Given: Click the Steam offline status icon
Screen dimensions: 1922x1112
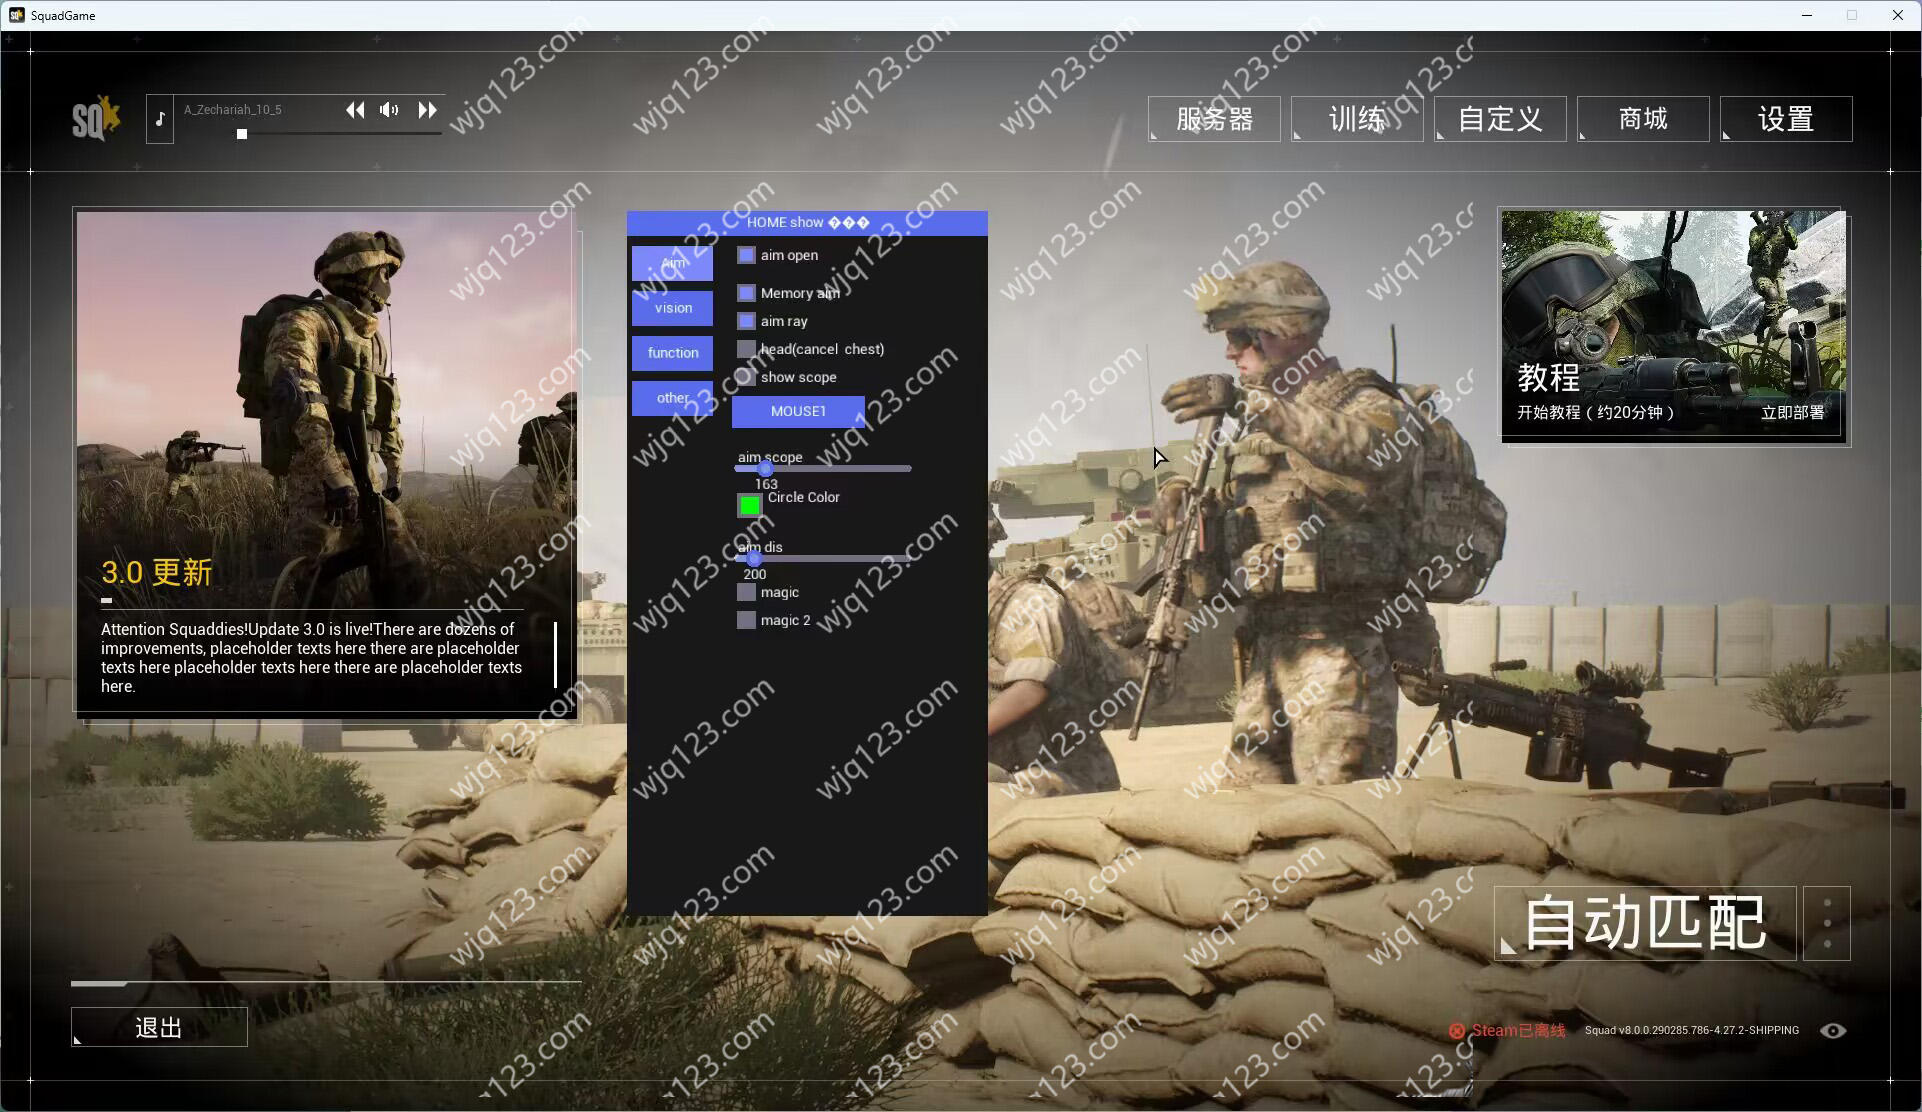Looking at the screenshot, I should 1456,1031.
